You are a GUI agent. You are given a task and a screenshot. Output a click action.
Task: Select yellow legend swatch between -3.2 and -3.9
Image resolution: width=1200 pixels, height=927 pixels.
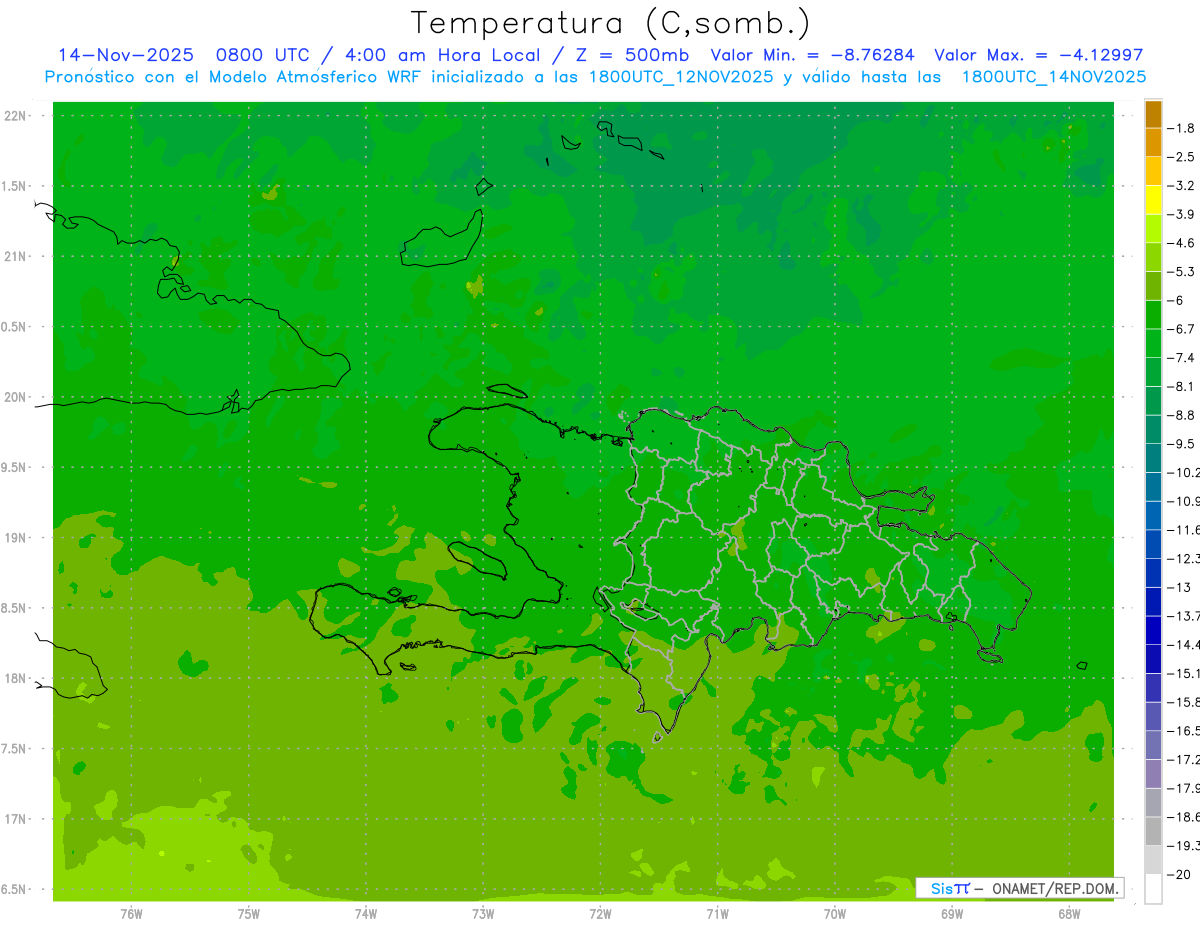coord(1153,200)
